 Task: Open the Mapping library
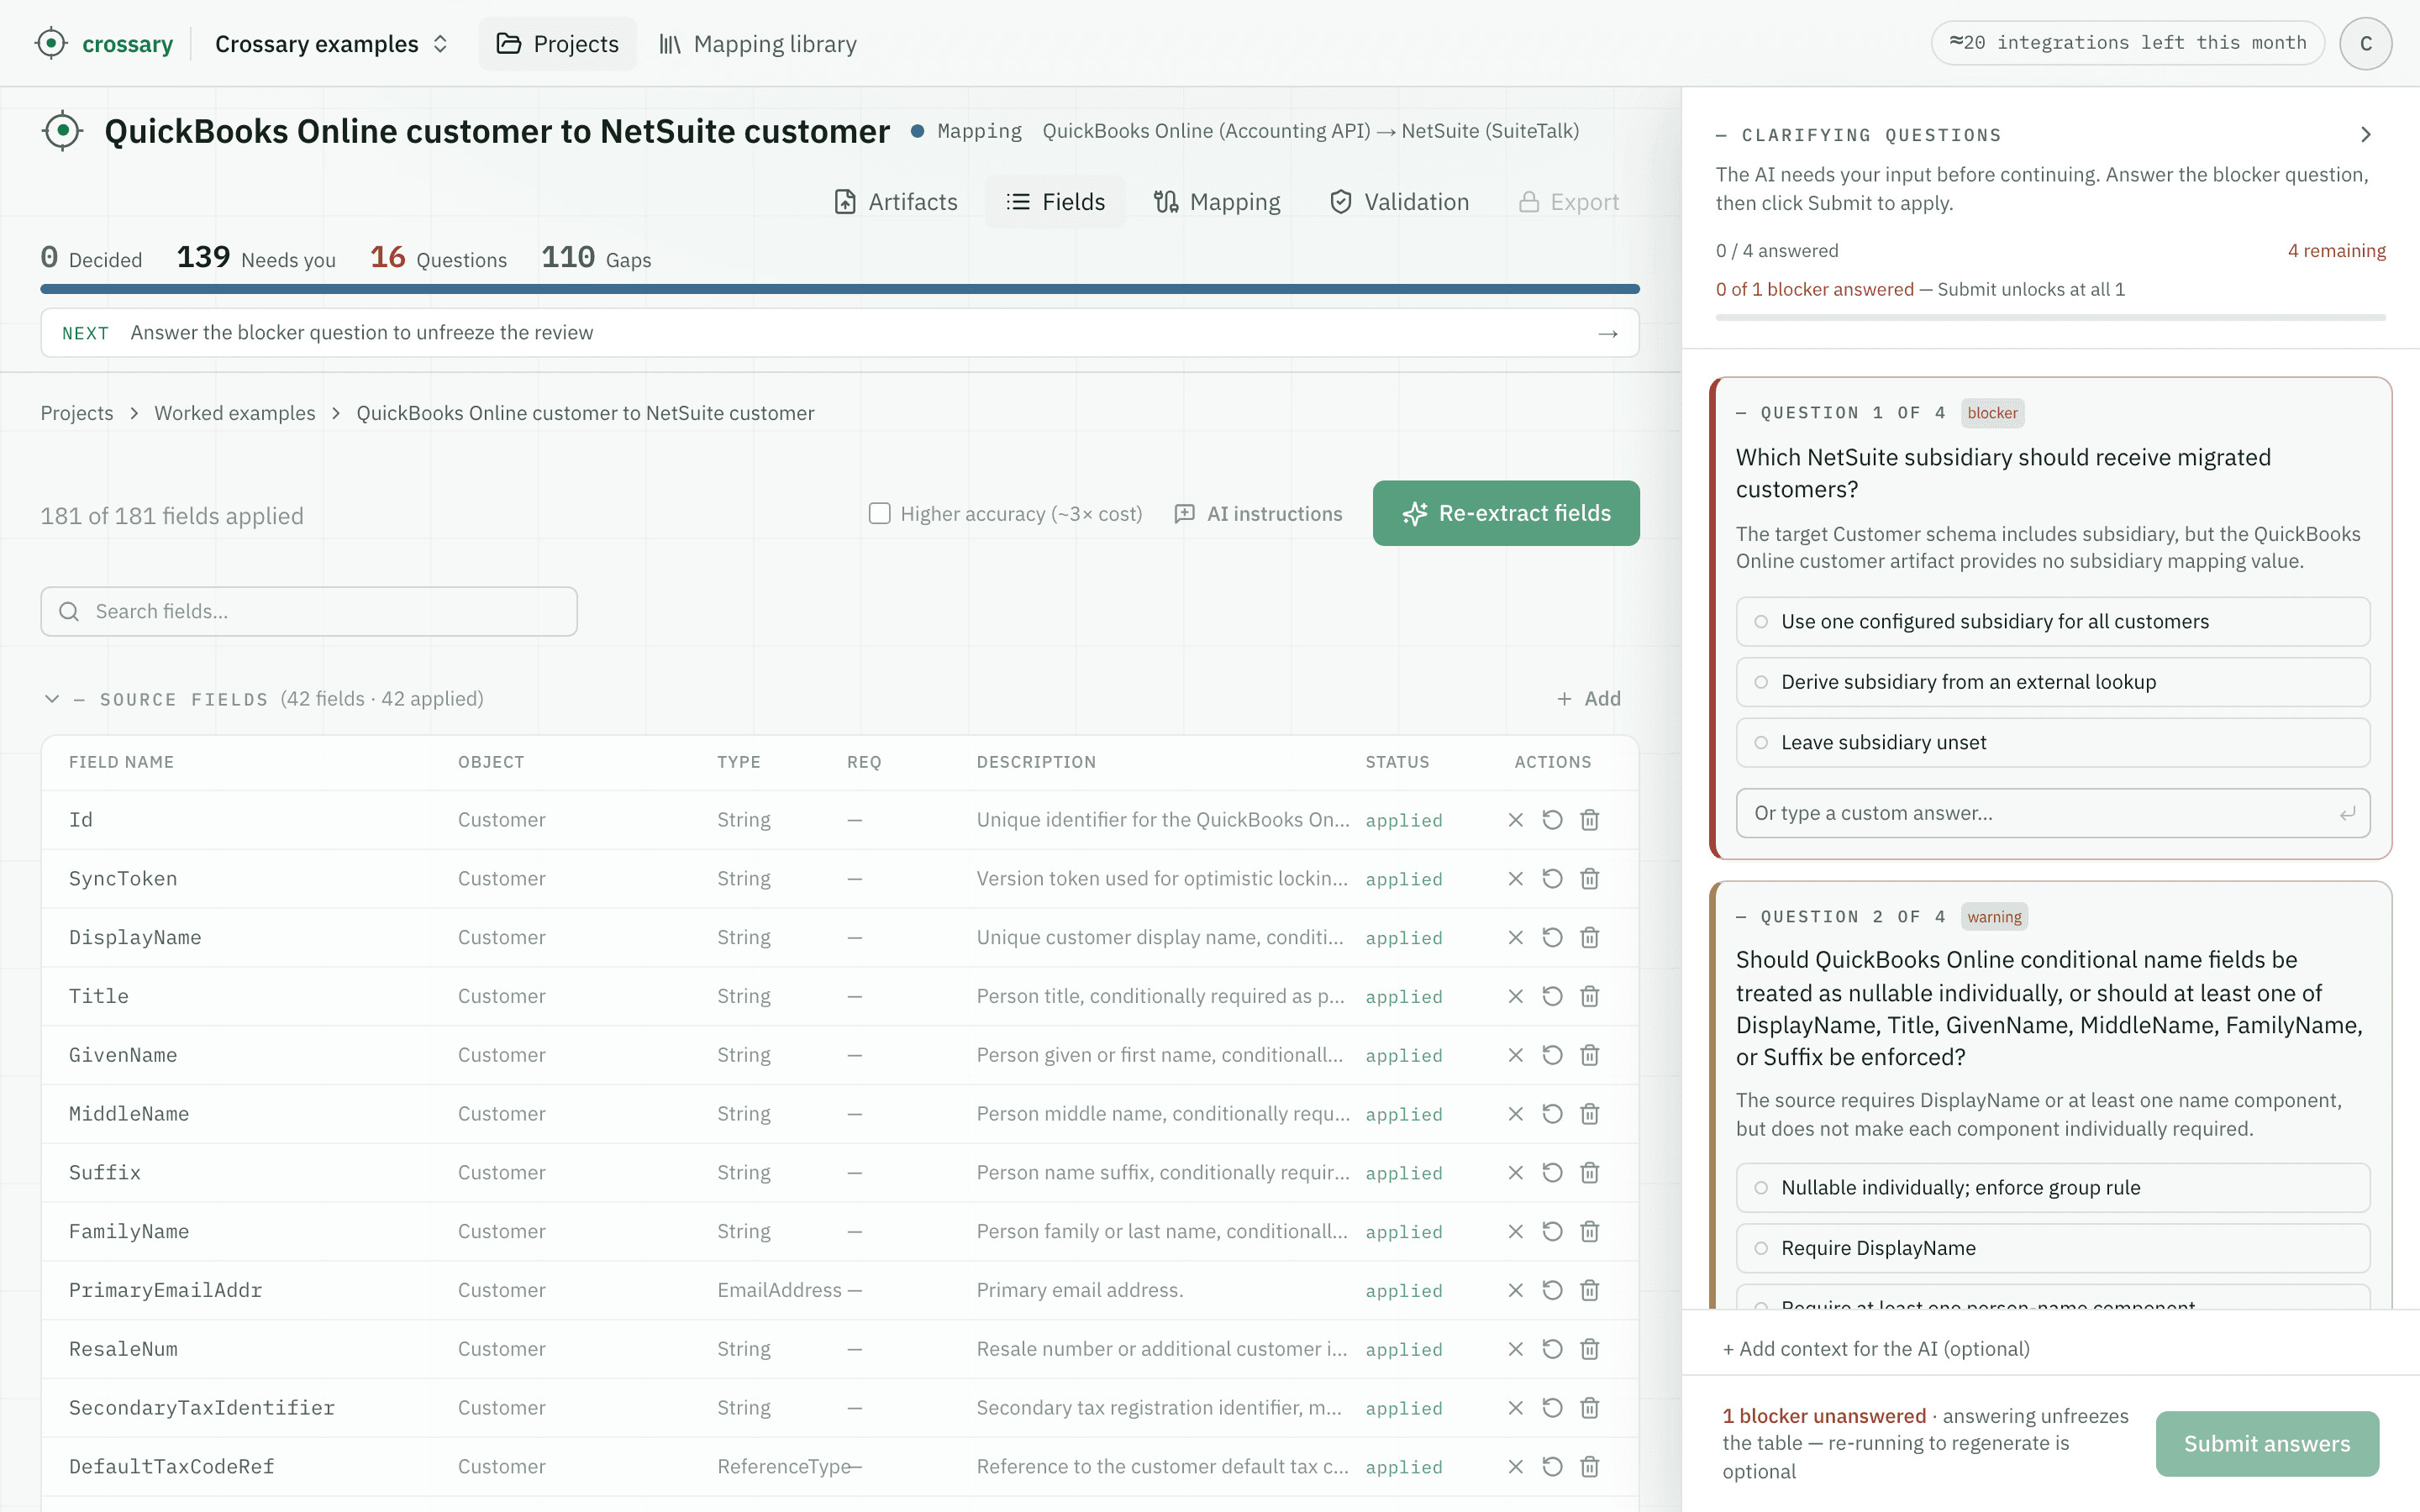[x=757, y=43]
